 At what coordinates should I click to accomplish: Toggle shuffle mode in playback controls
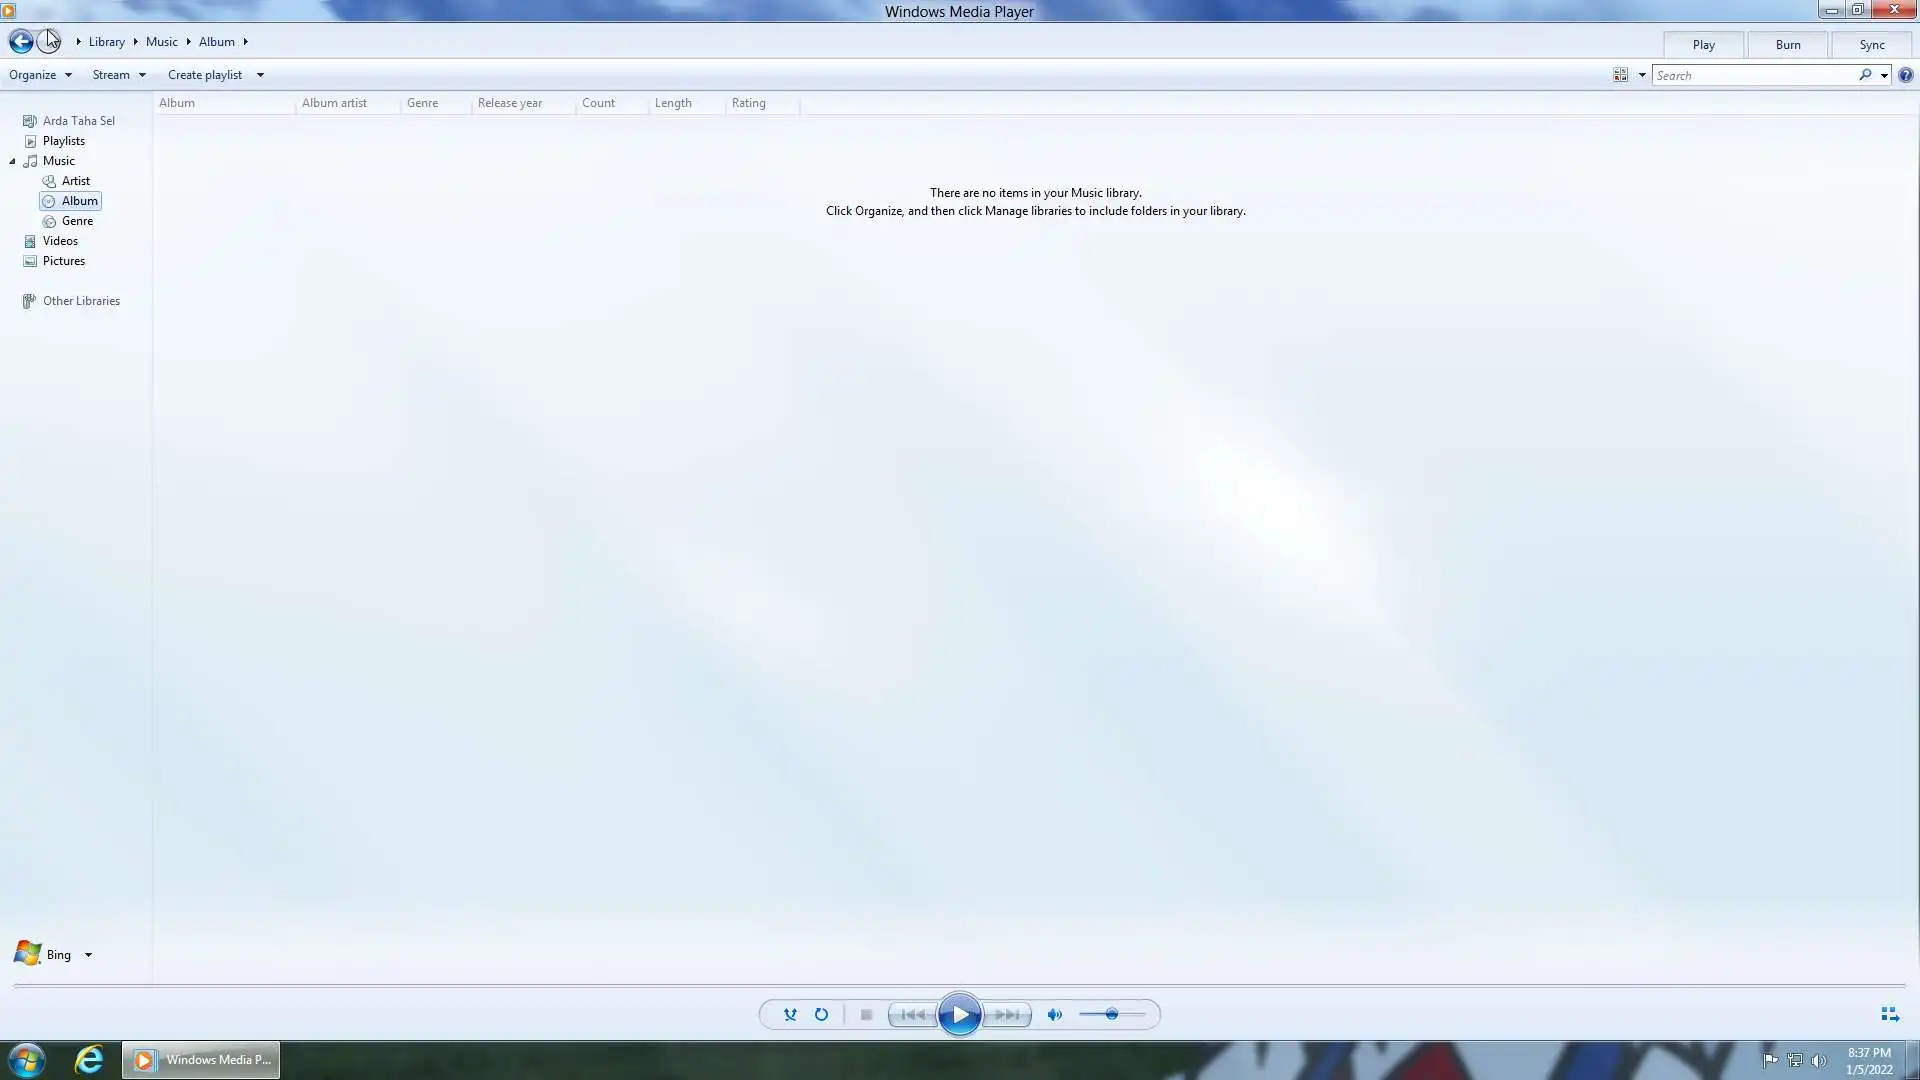(790, 1014)
